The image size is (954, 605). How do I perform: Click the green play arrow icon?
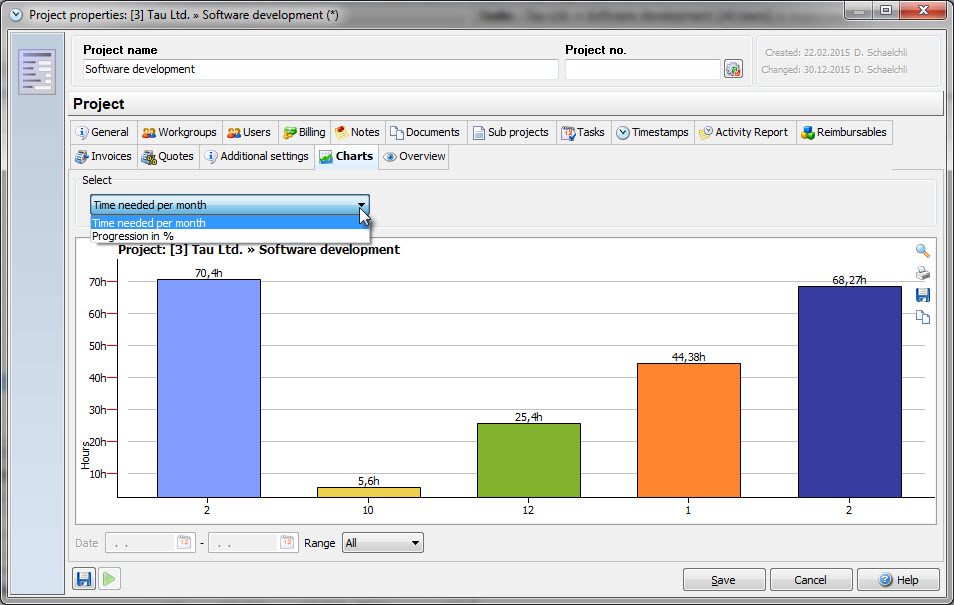[x=109, y=579]
